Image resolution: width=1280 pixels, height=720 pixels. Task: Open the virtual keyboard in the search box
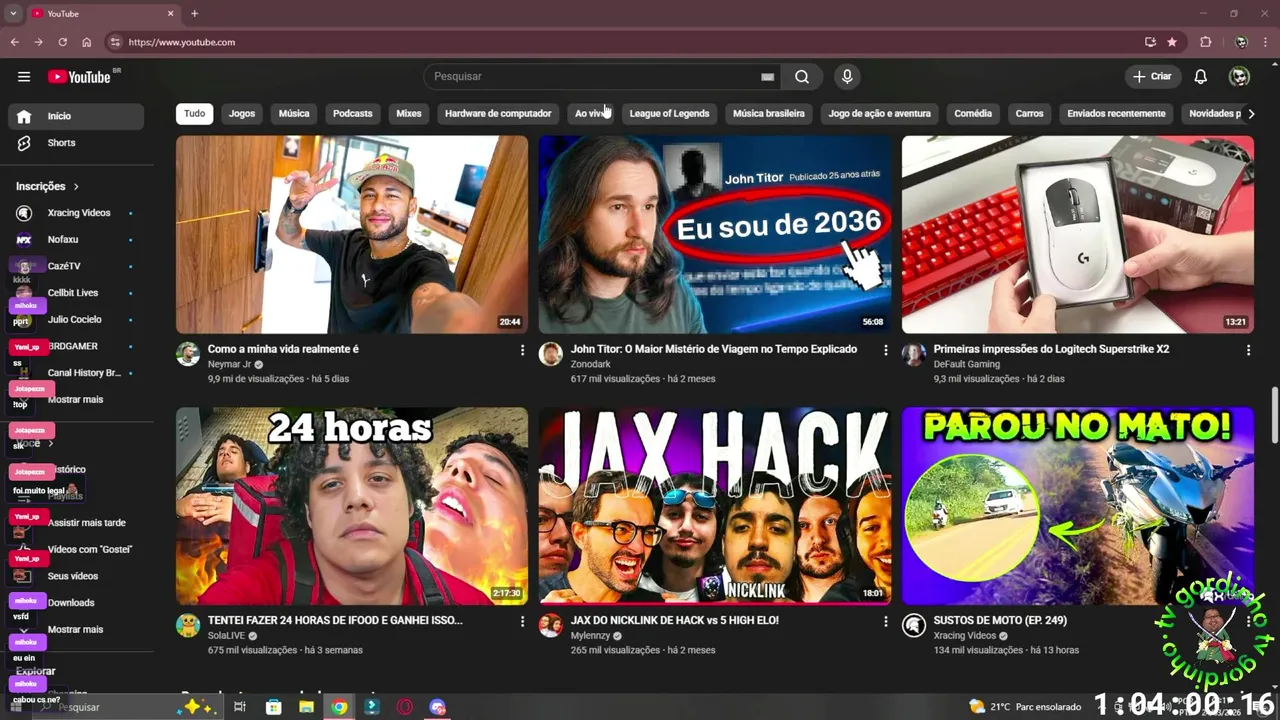click(x=767, y=77)
